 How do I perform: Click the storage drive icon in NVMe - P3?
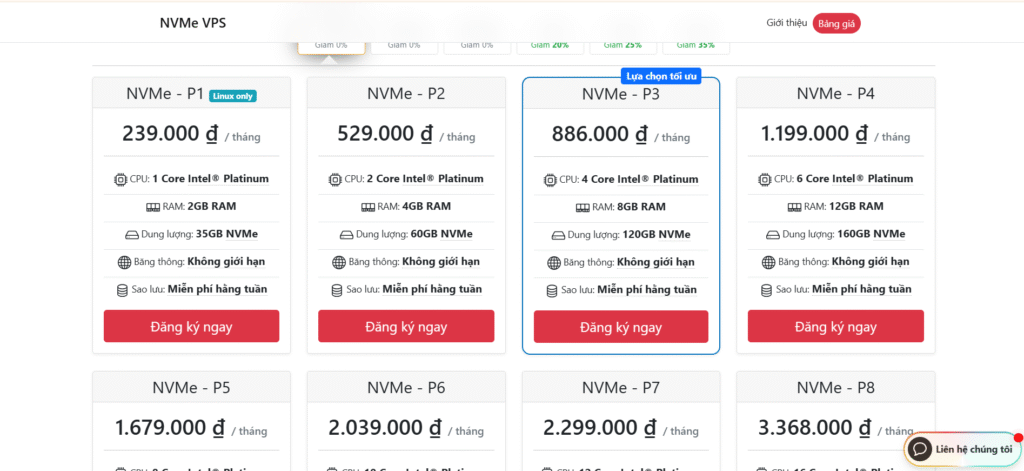558,235
